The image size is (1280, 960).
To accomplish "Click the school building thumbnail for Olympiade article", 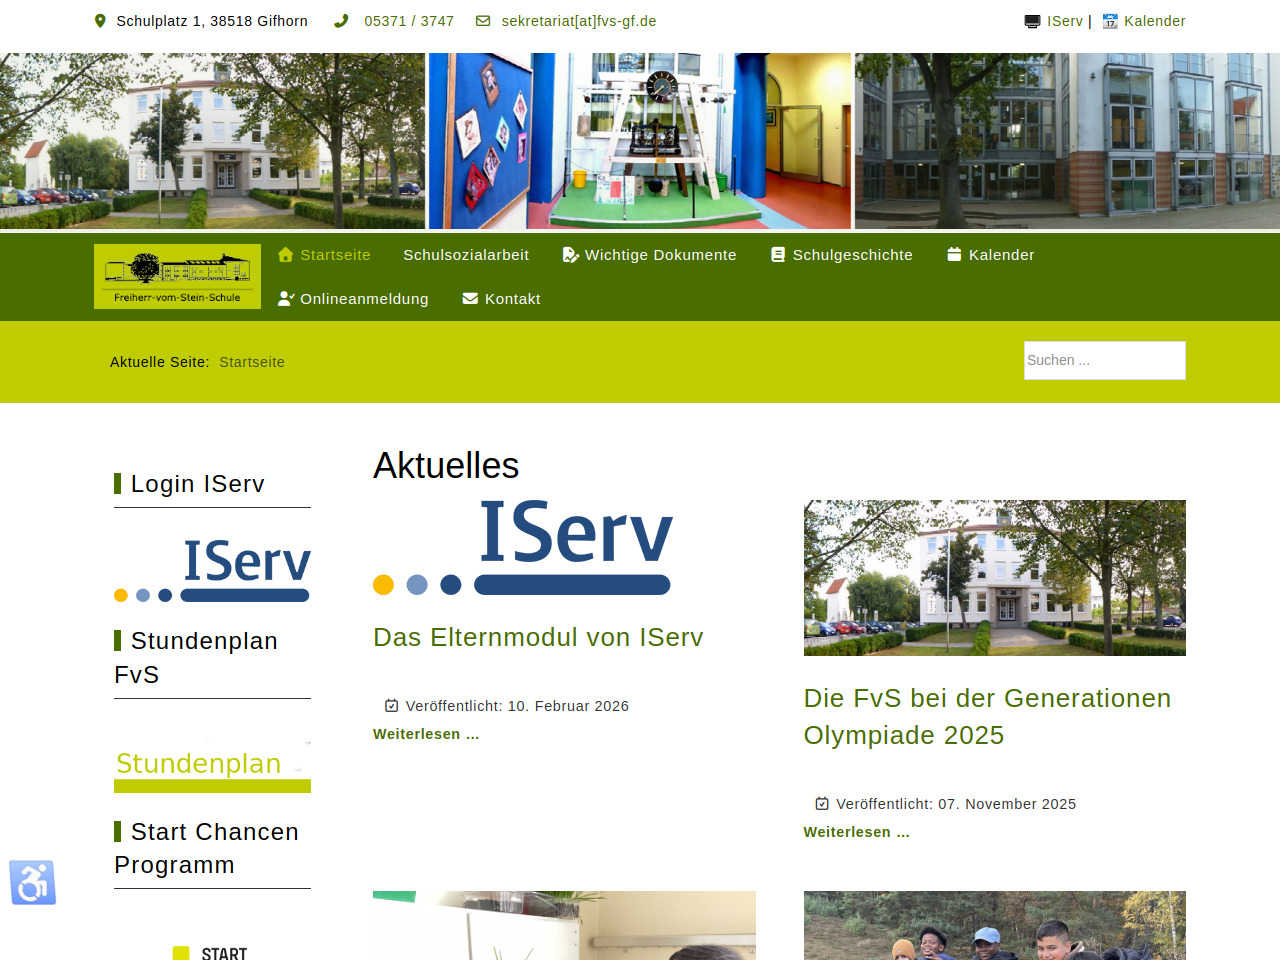I will (x=994, y=578).
